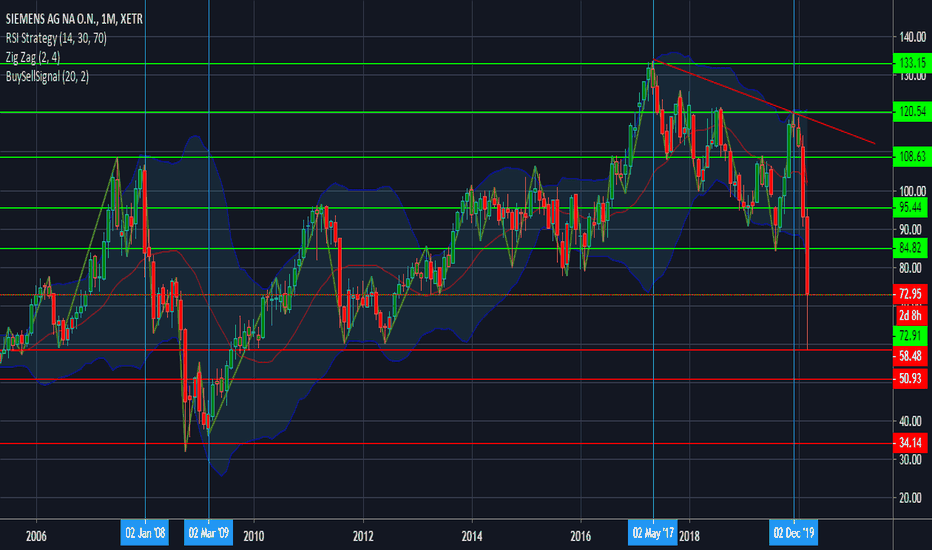Click the 2016 label on time axis

pos(581,536)
